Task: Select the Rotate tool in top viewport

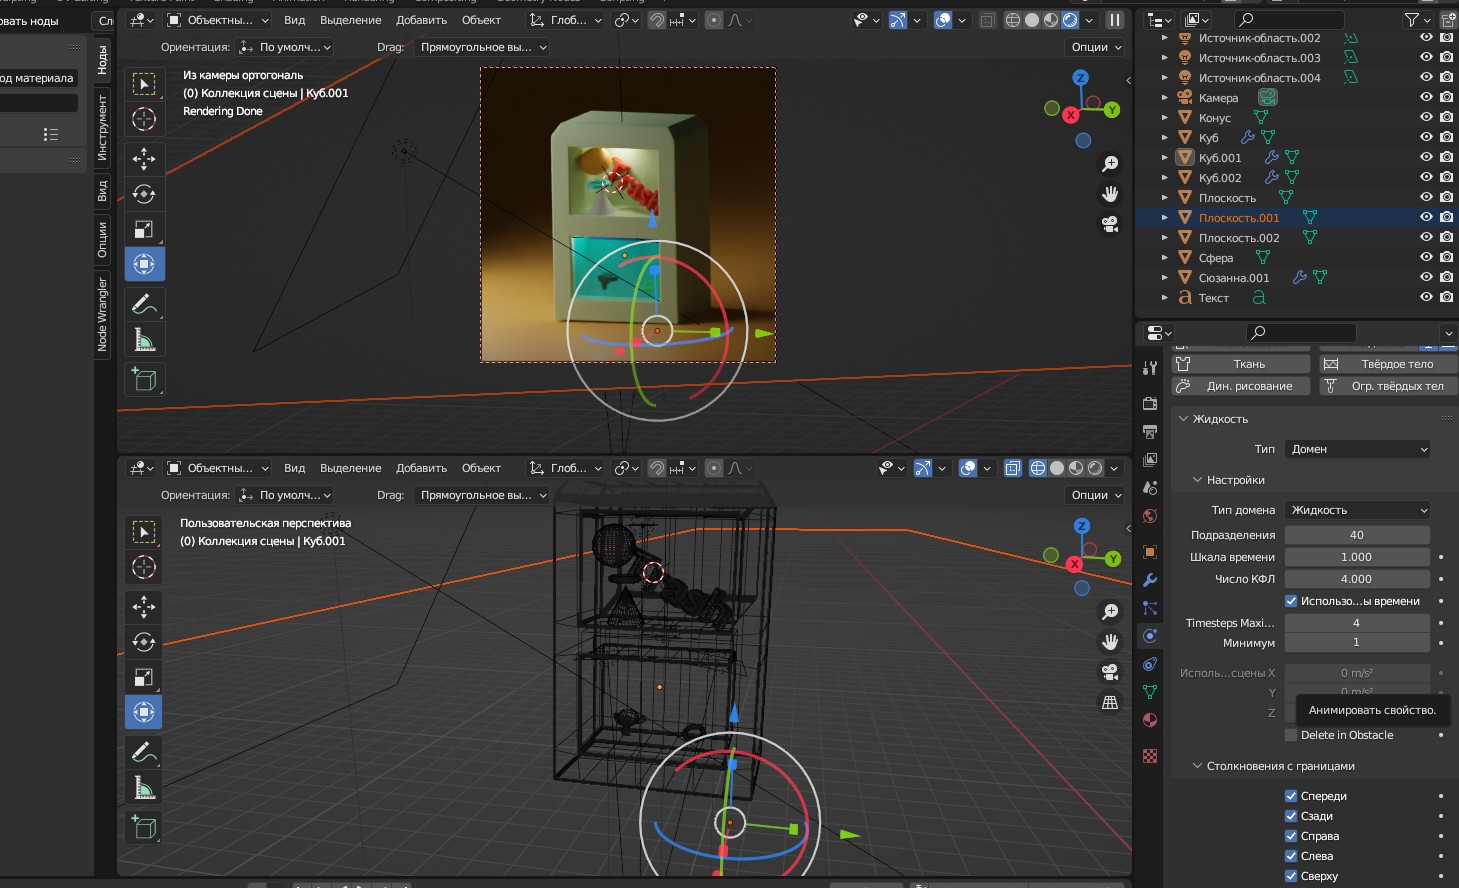Action: click(x=144, y=194)
